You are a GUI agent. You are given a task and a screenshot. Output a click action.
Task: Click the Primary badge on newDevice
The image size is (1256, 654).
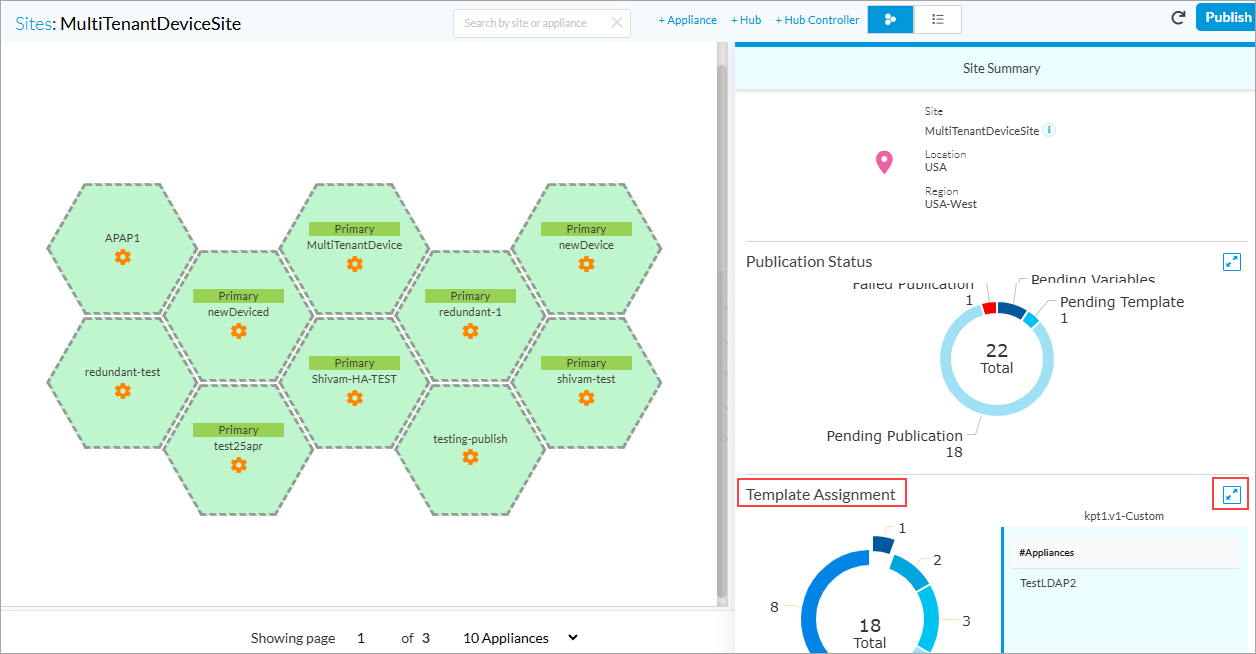click(x=586, y=229)
